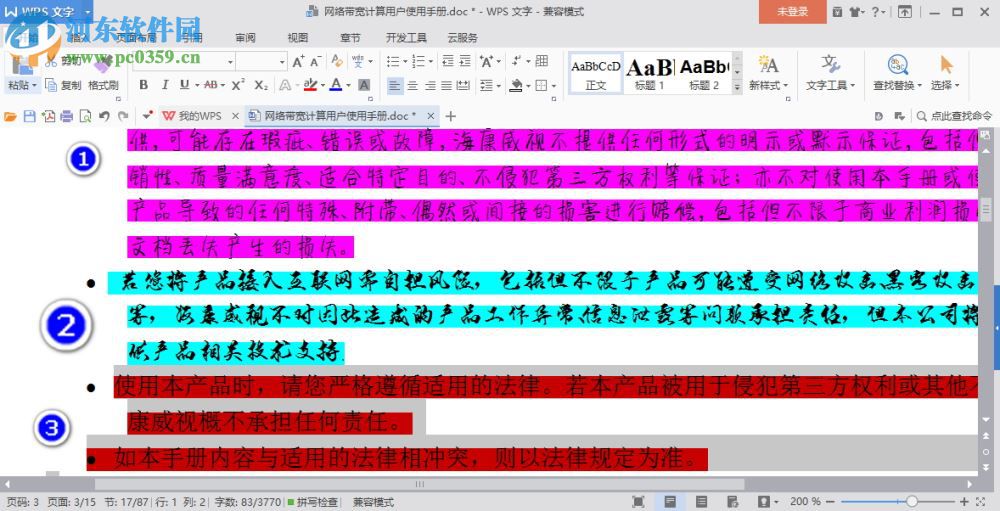Screen dimensions: 1000x511
Task: Increase paragraph indent
Action: coord(465,61)
